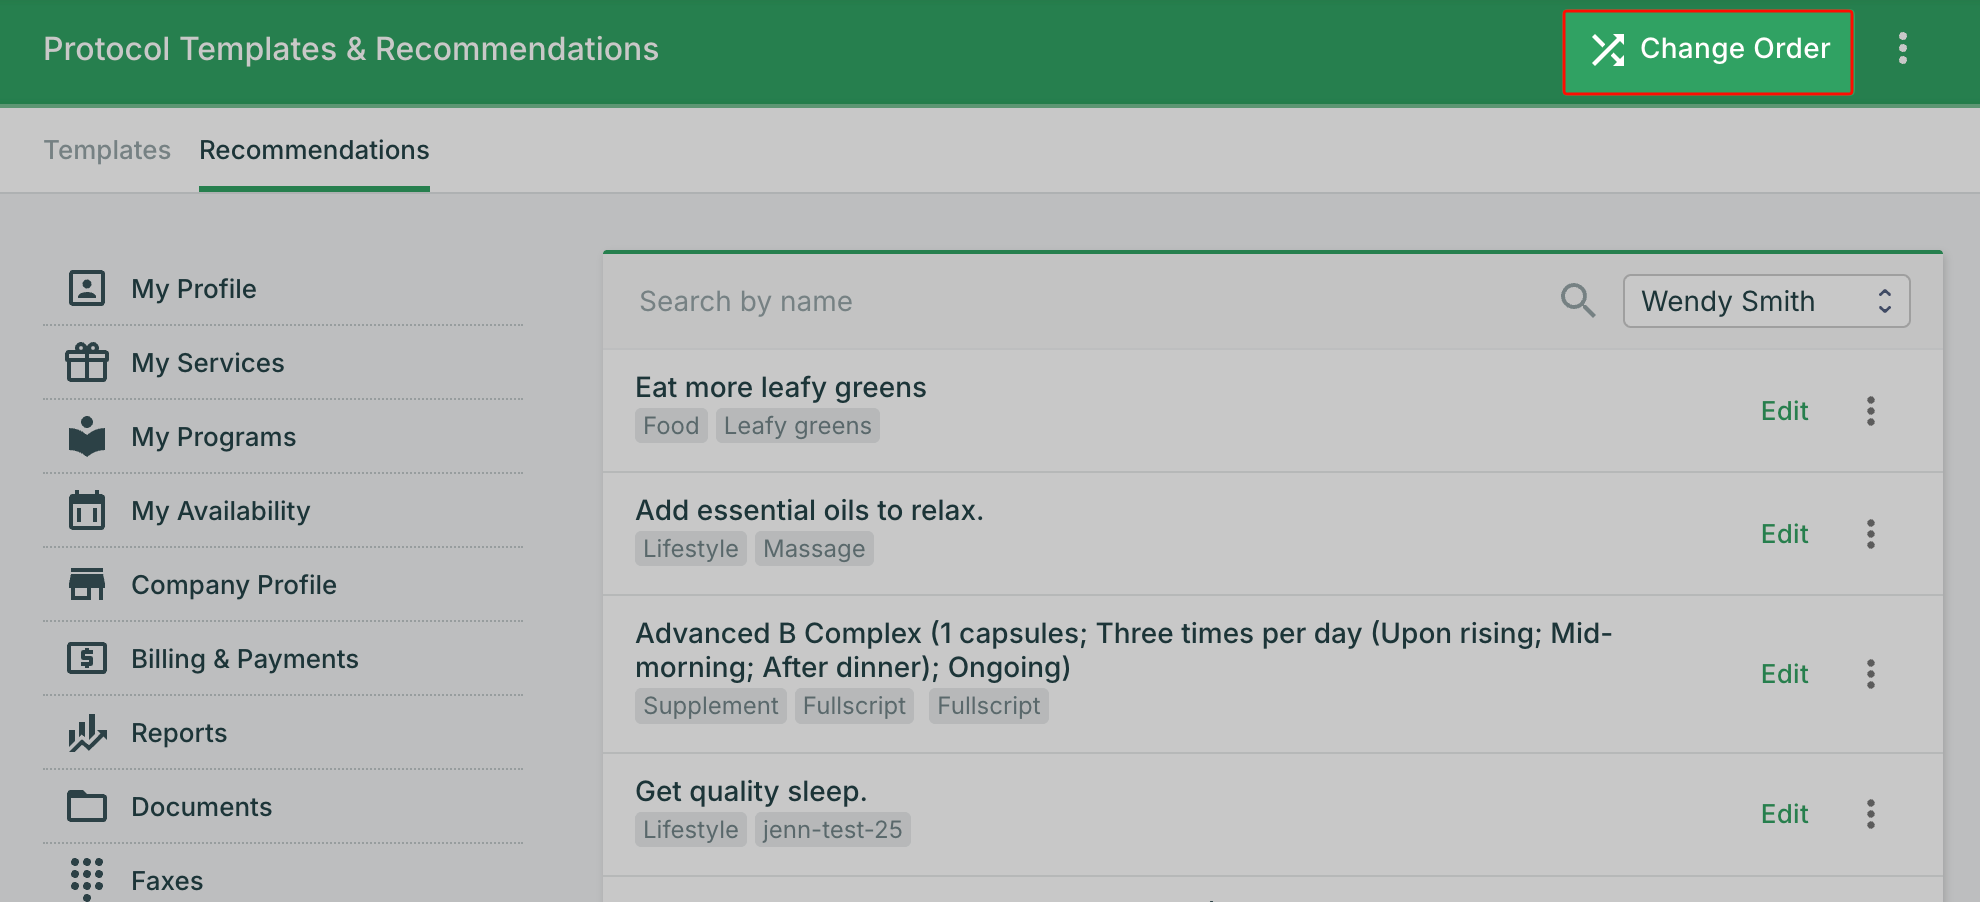Select the Recommendations tab
1980x902 pixels.
(x=314, y=150)
